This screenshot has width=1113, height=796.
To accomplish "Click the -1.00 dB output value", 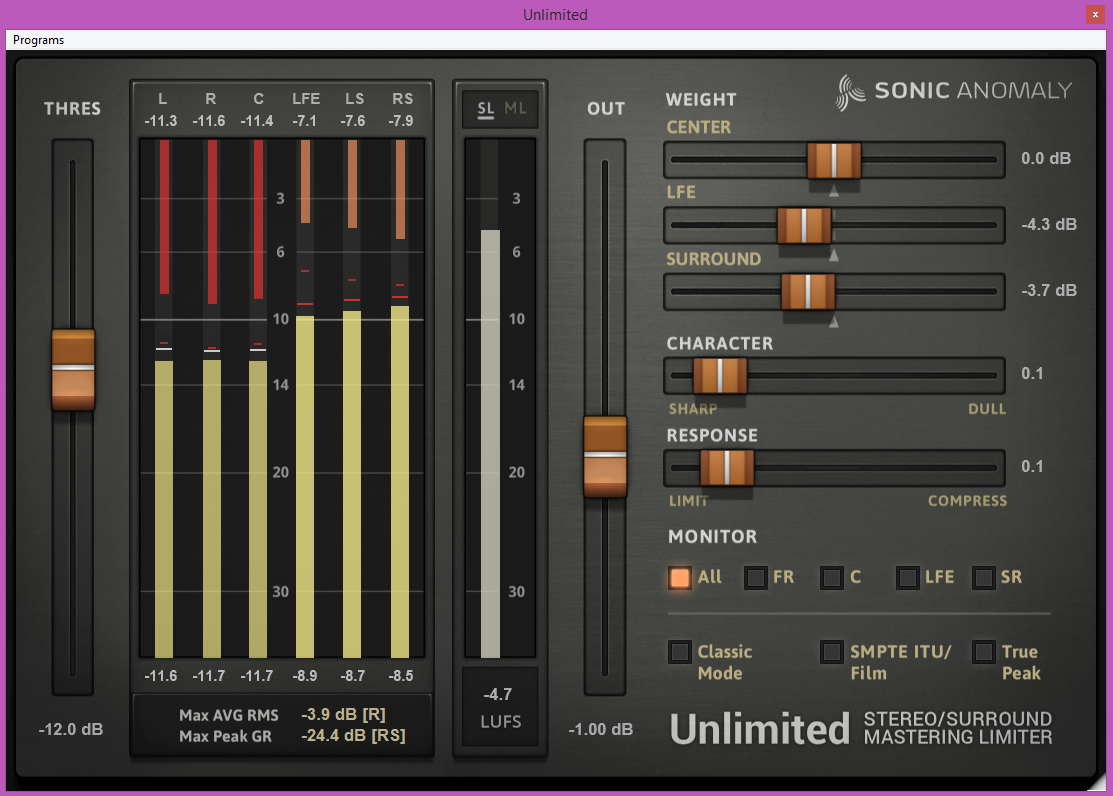I will (x=601, y=729).
